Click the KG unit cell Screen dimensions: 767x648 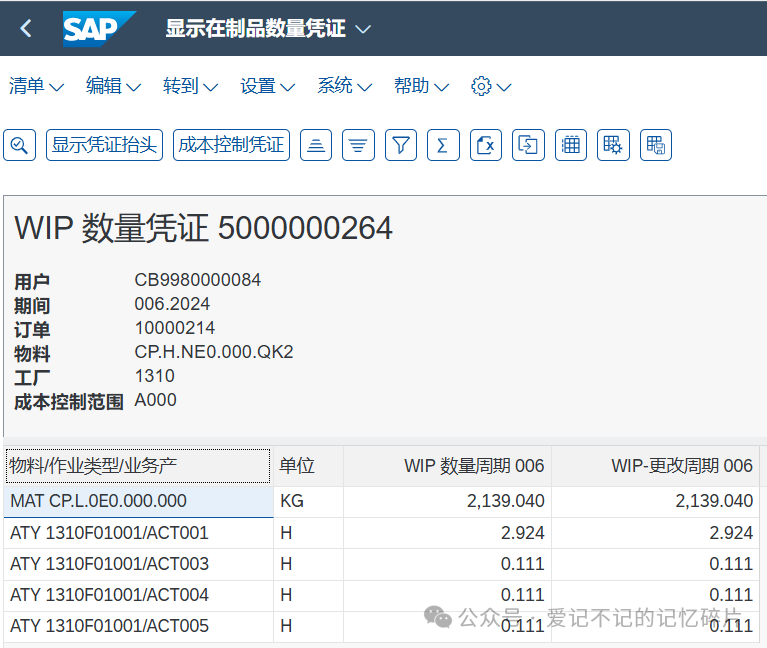coord(308,501)
